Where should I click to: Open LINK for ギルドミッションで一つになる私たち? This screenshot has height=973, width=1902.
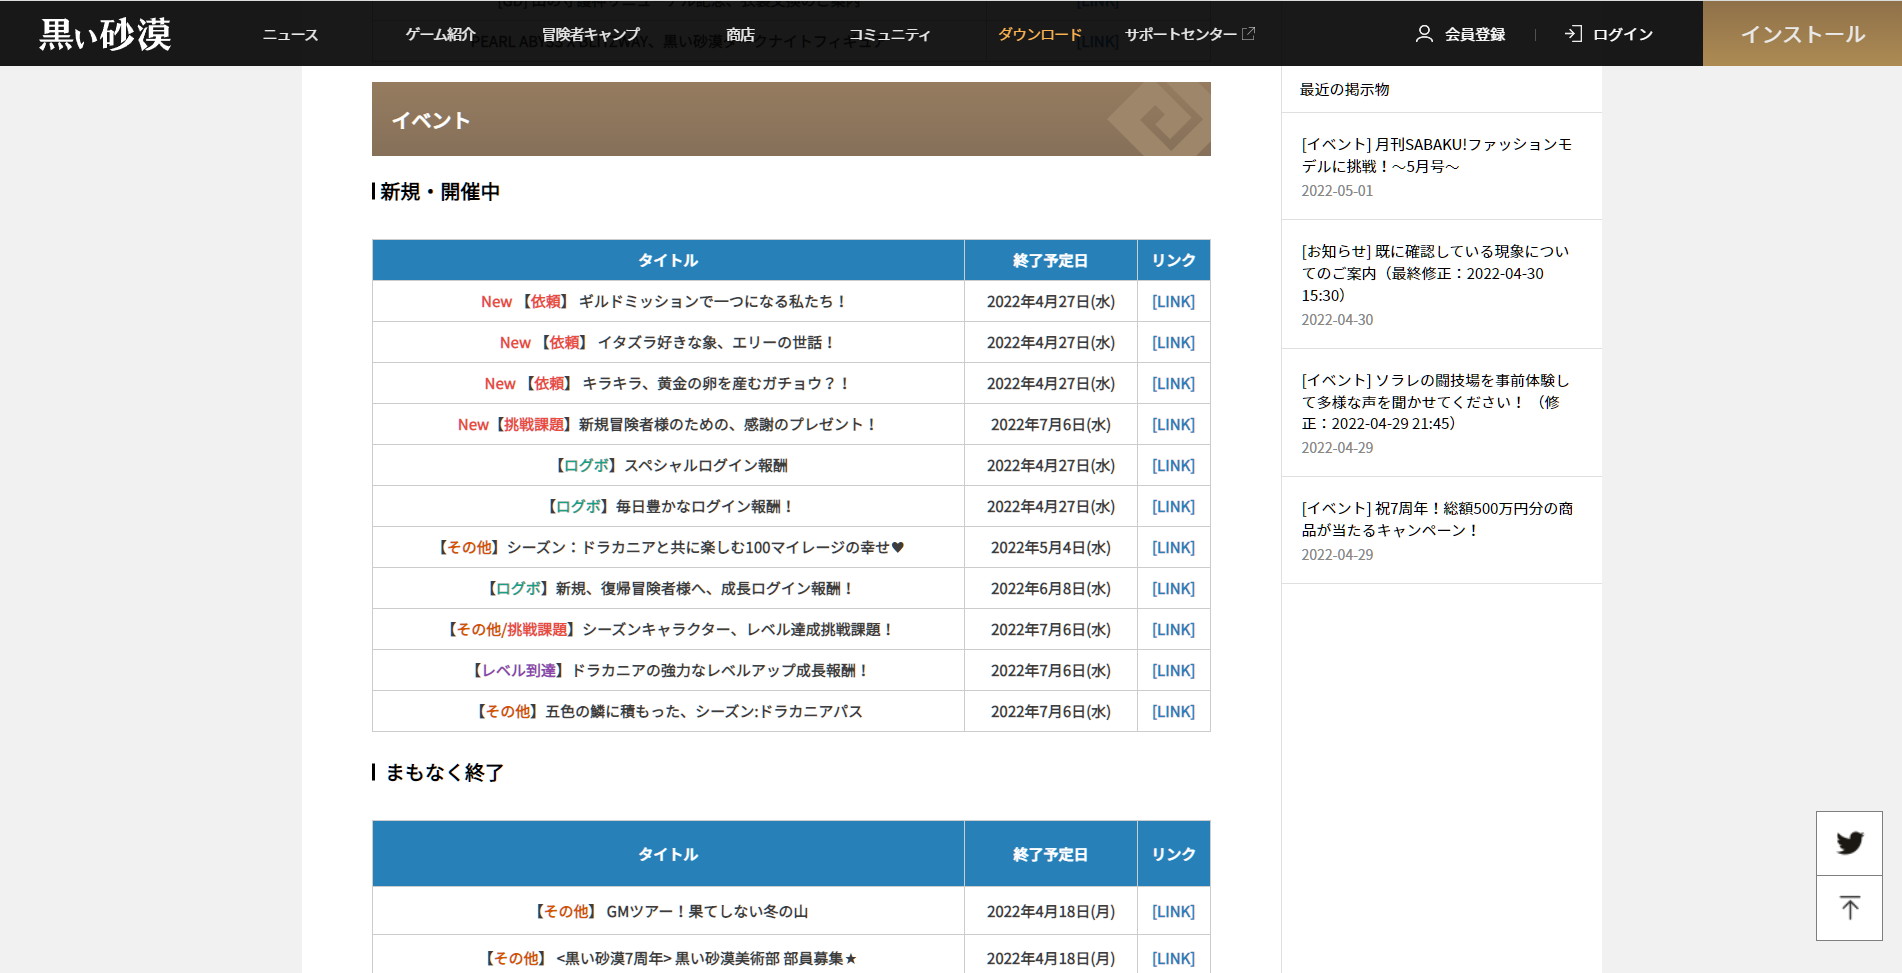tap(1173, 301)
